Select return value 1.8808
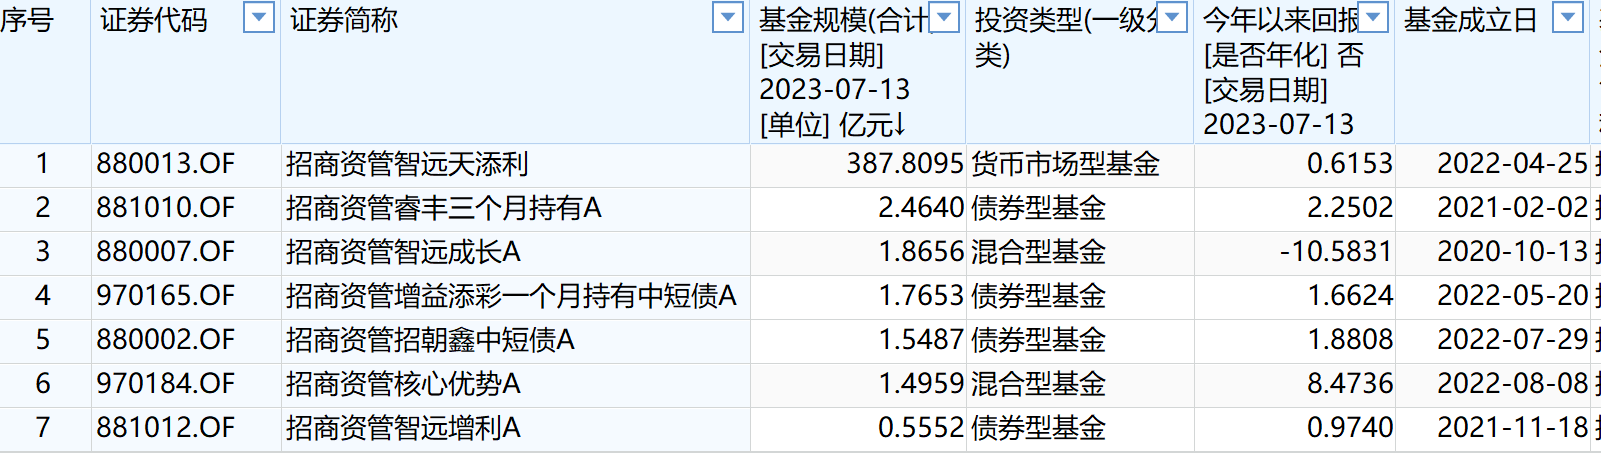The image size is (1601, 456). pos(1350,340)
